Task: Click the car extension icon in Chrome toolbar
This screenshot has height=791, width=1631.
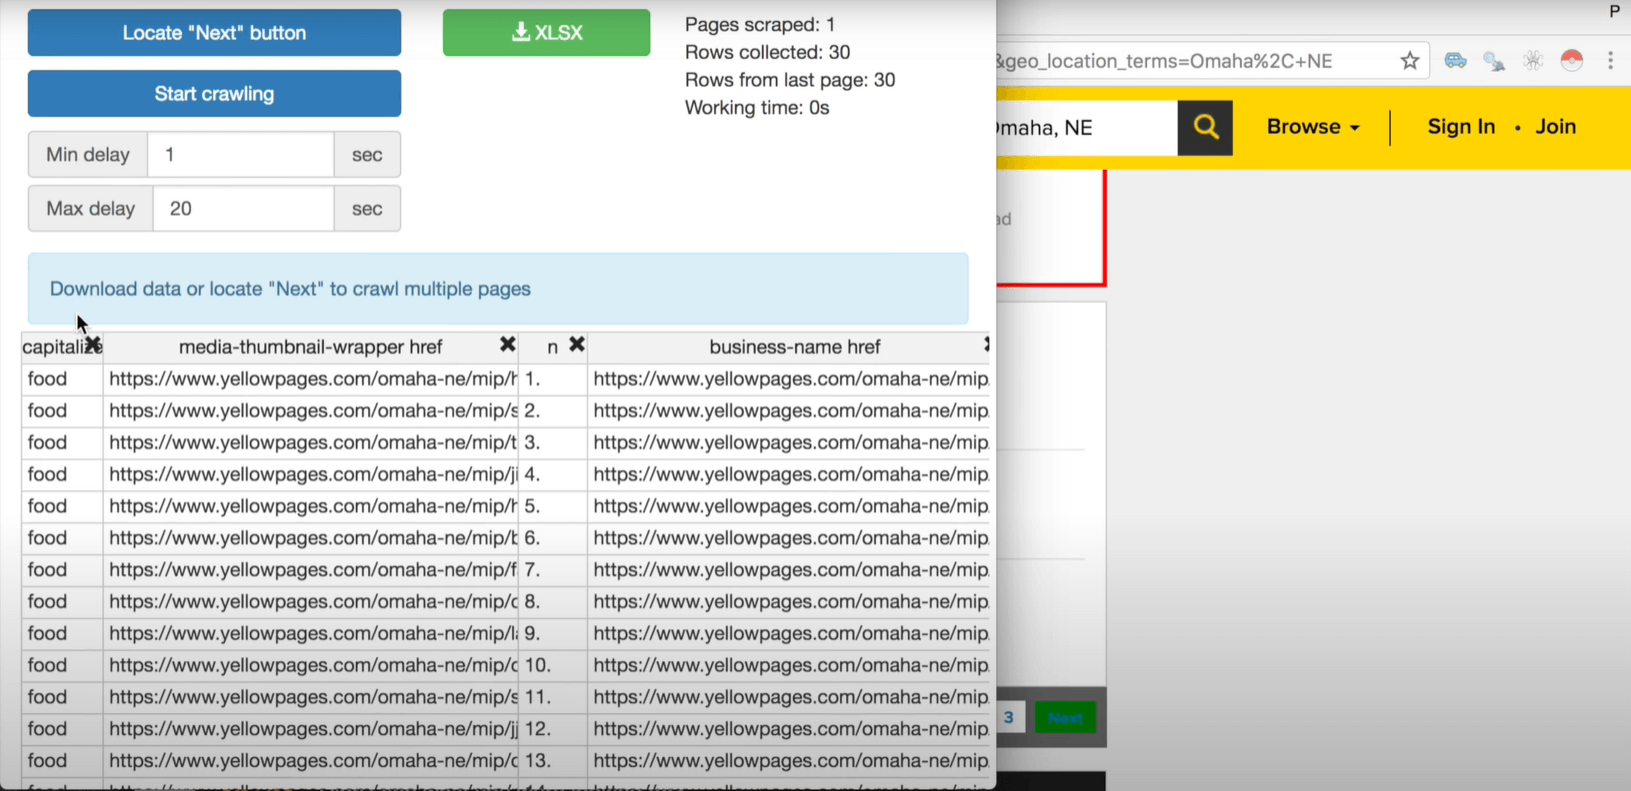Action: pyautogui.click(x=1456, y=61)
